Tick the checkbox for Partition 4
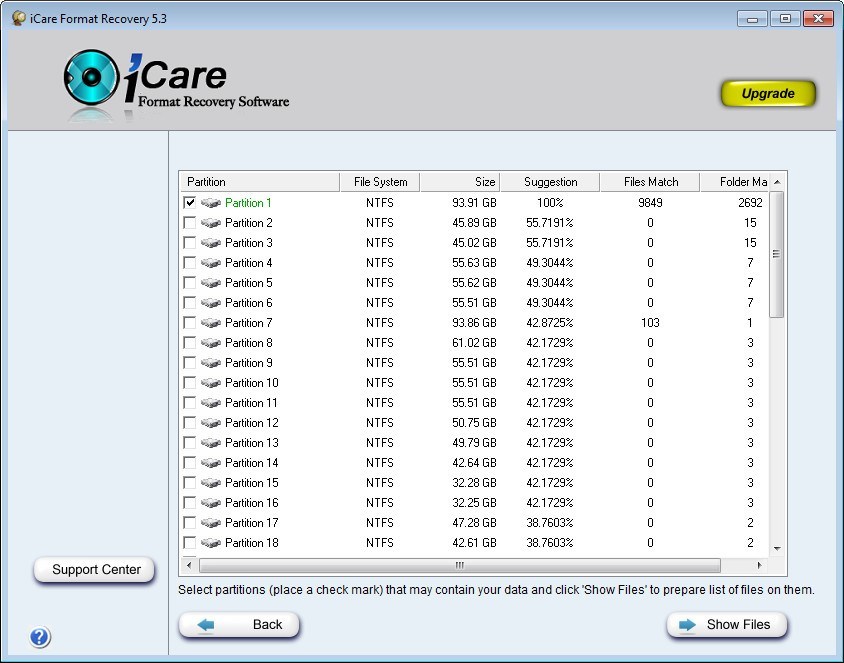 tap(189, 263)
